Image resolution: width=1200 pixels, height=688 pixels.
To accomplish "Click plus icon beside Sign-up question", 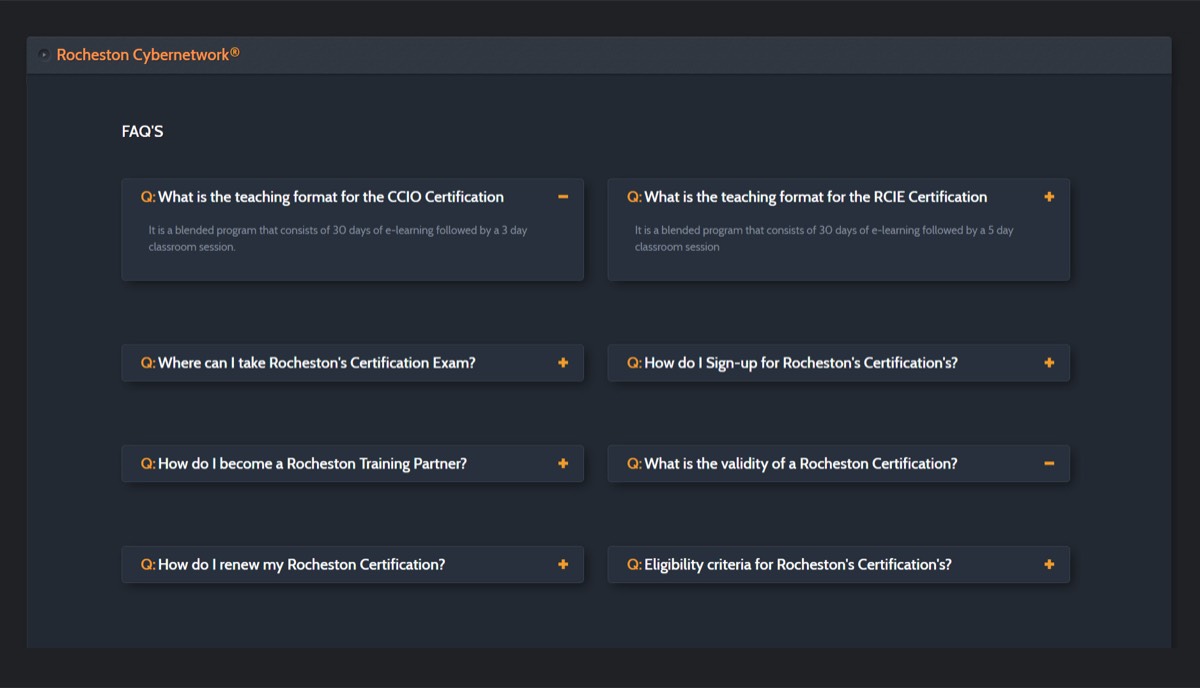I will coord(1049,363).
